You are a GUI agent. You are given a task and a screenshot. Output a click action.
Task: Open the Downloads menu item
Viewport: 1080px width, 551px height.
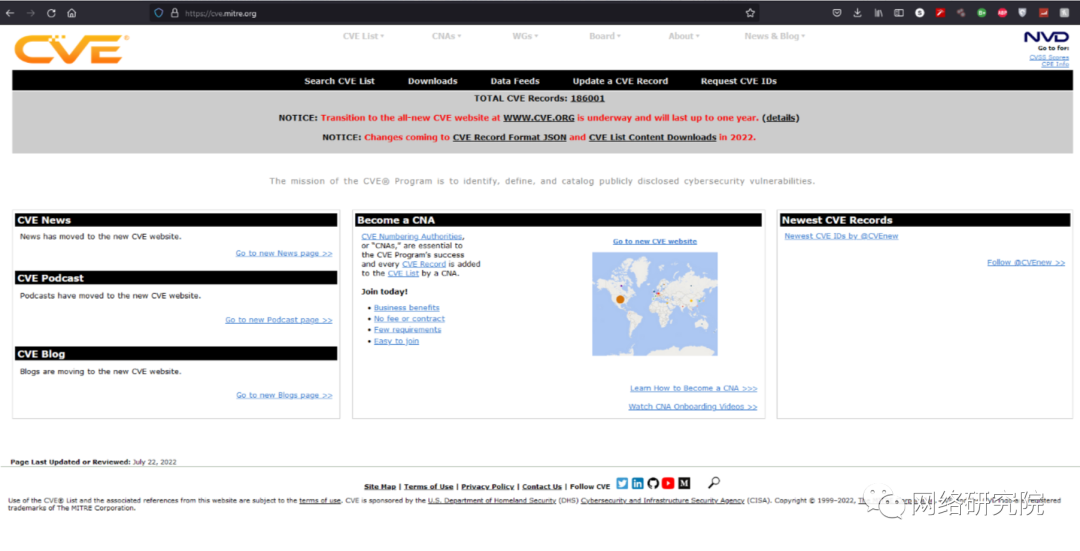[433, 81]
